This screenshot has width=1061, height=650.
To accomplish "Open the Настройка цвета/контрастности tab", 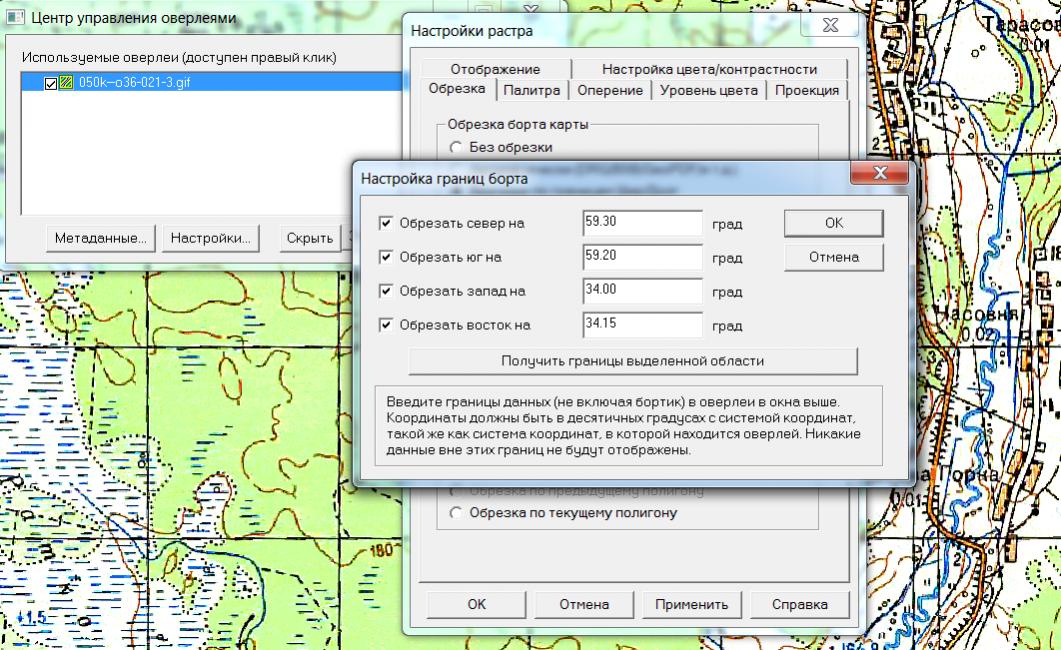I will pos(709,69).
